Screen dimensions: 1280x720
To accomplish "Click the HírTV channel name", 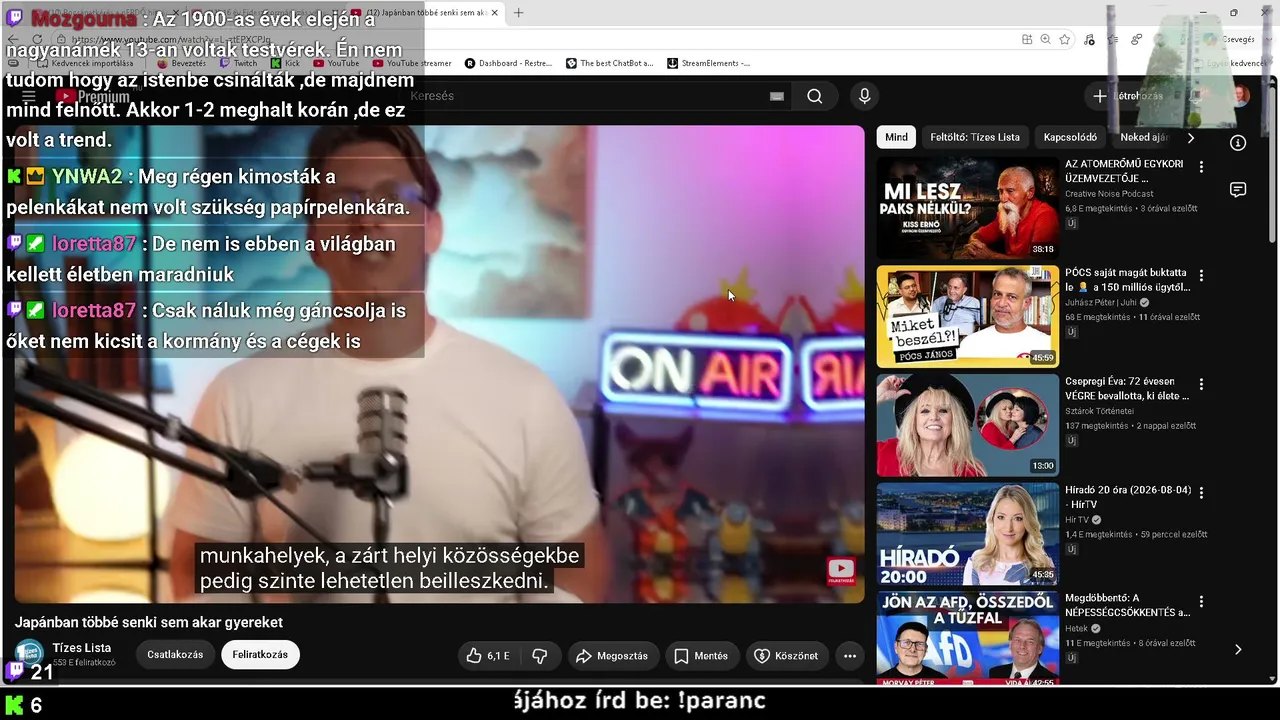I will click(1077, 520).
